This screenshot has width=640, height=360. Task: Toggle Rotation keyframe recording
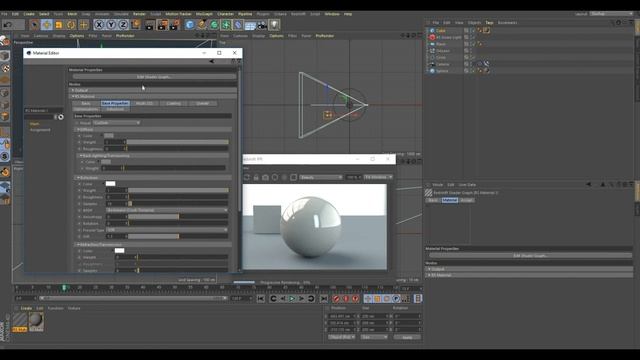387,299
